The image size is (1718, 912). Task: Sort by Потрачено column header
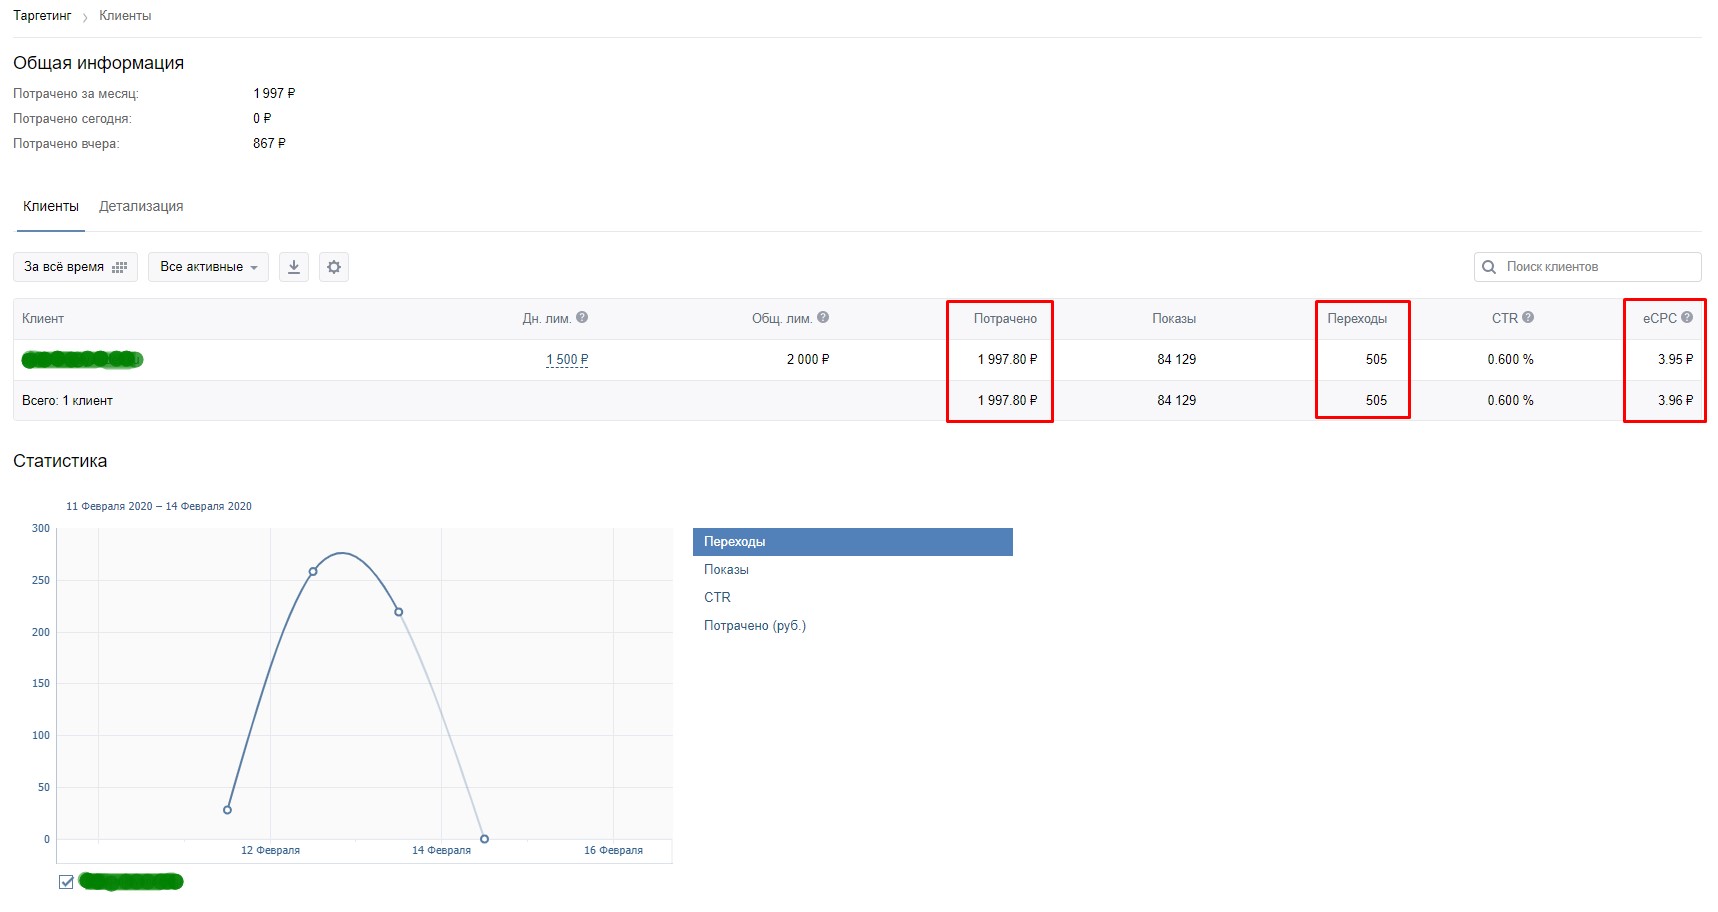(1005, 319)
